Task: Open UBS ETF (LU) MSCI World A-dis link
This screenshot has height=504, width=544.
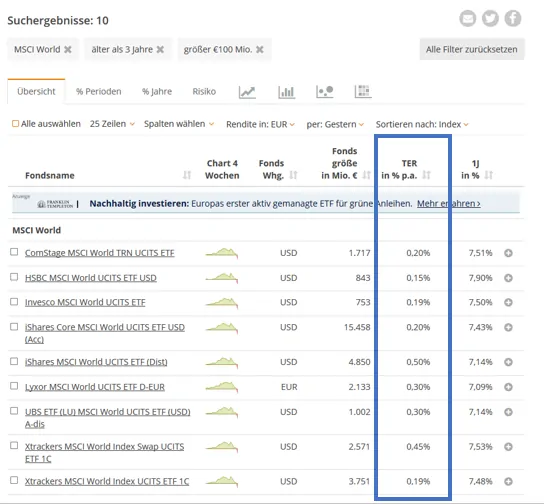Action: point(108,418)
